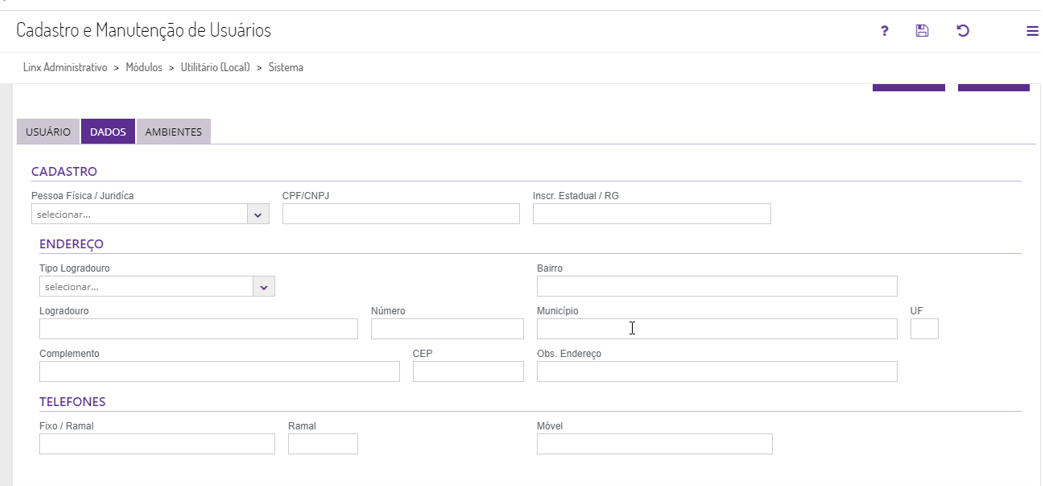
Task: Click the UF input box
Action: 925,329
